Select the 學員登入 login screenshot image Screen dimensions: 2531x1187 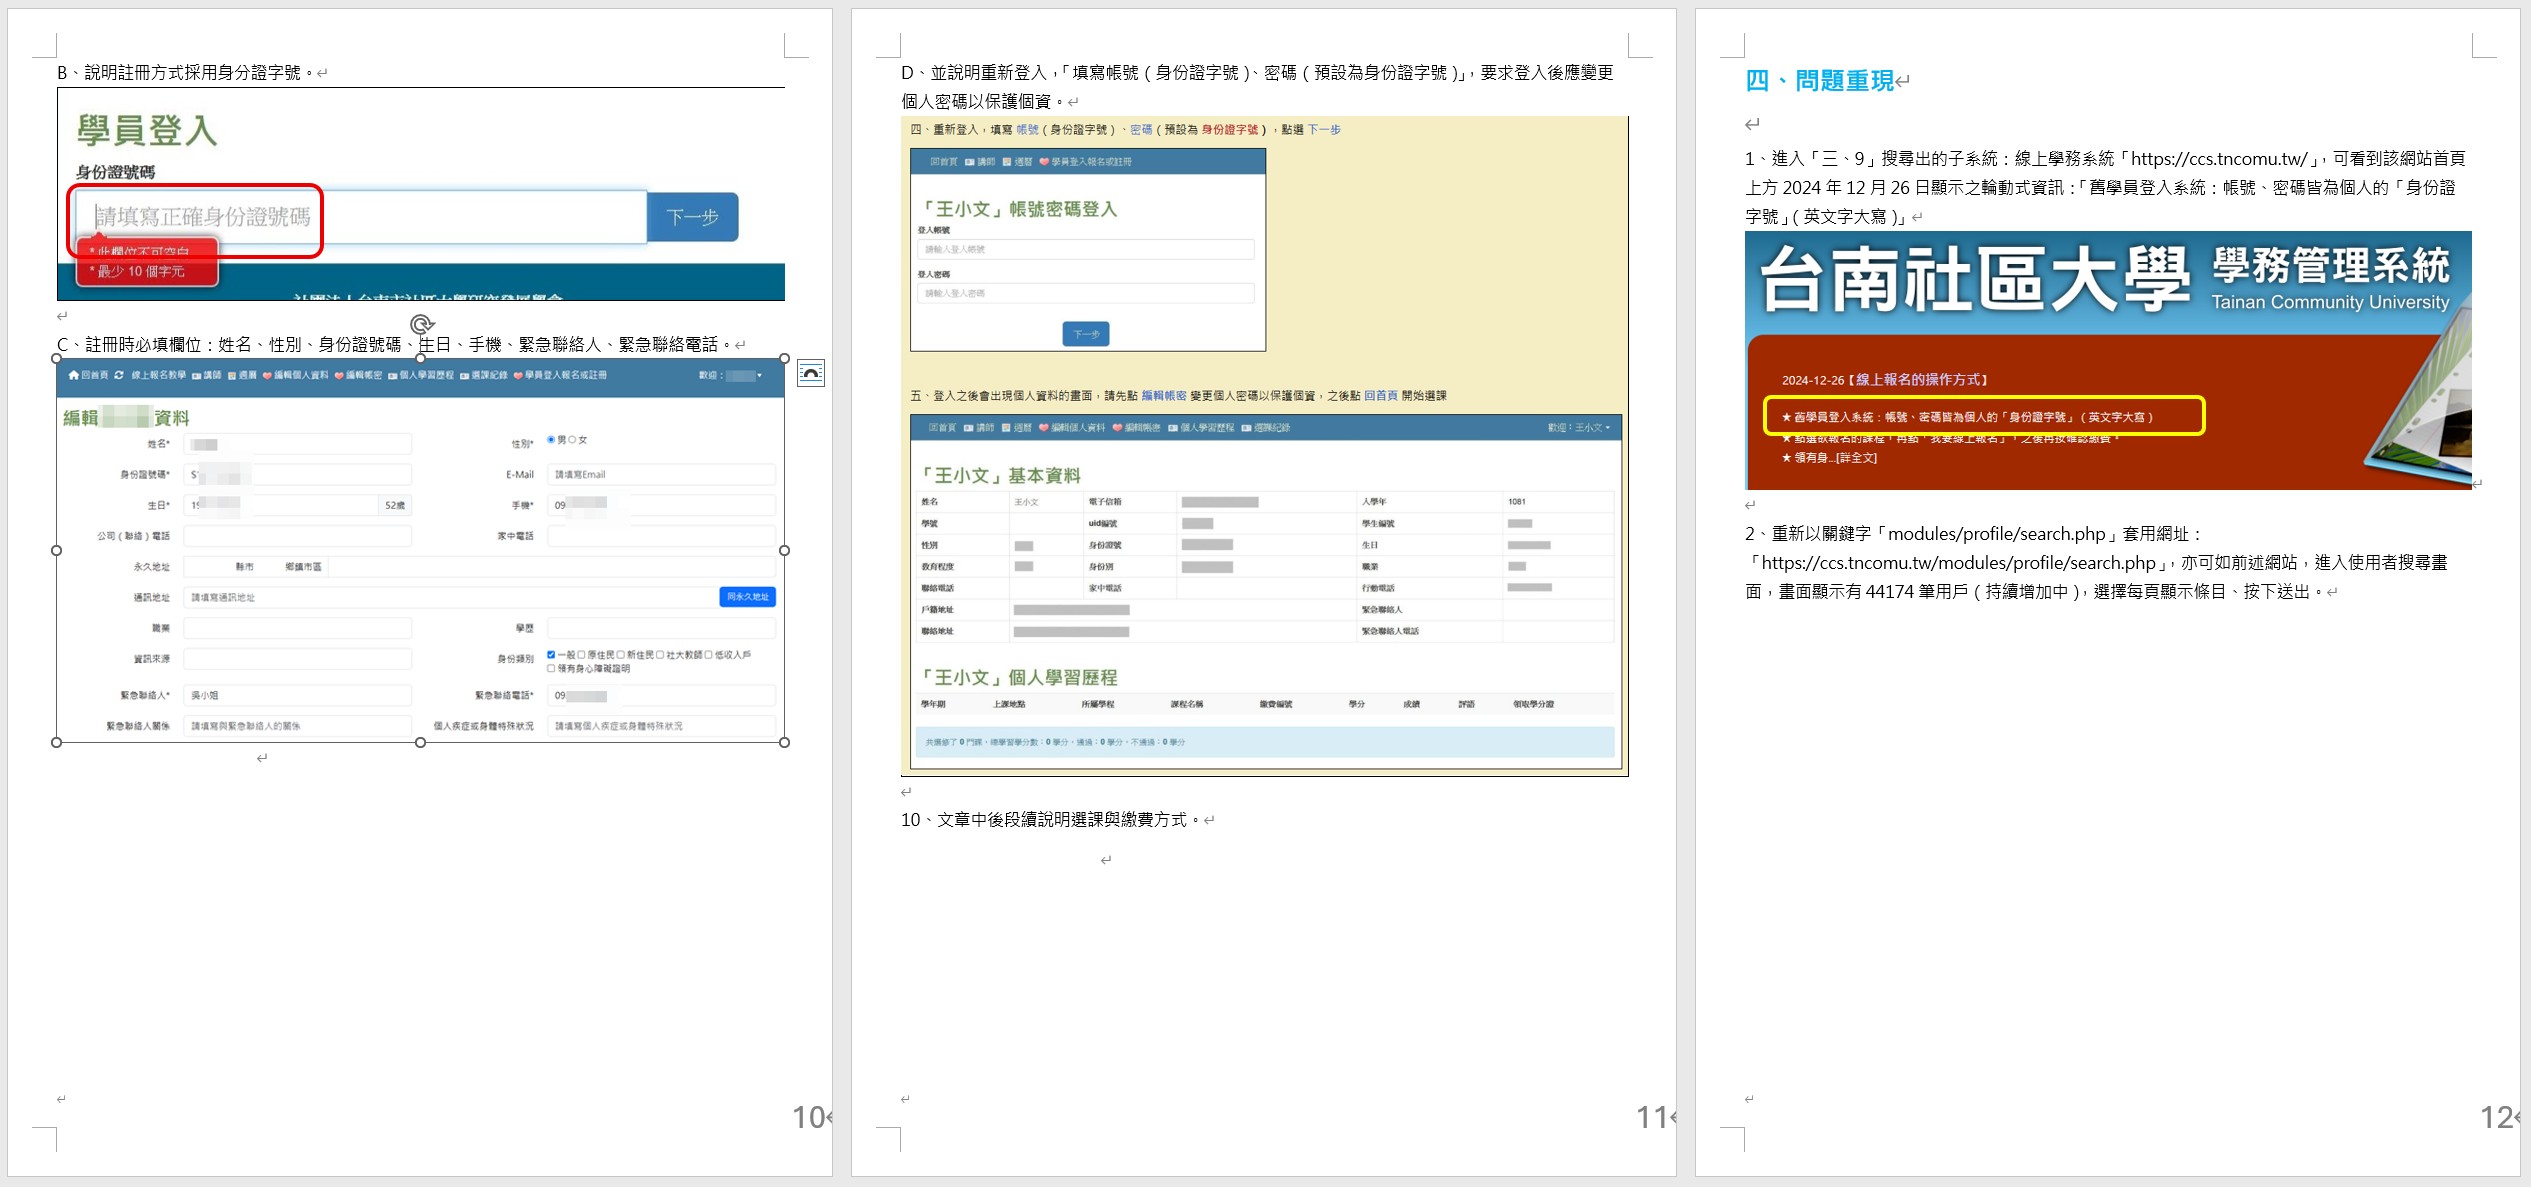421,194
